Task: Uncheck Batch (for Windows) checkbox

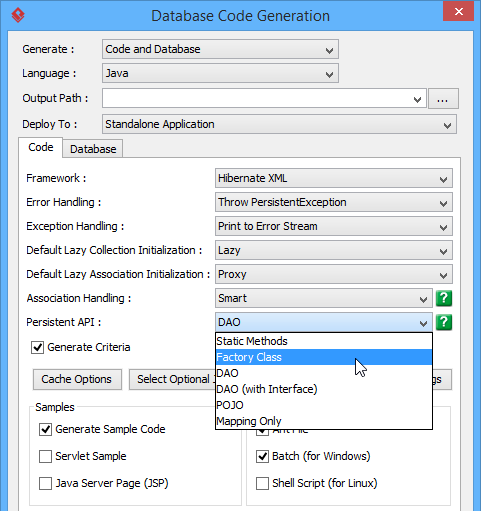Action: pyautogui.click(x=262, y=456)
